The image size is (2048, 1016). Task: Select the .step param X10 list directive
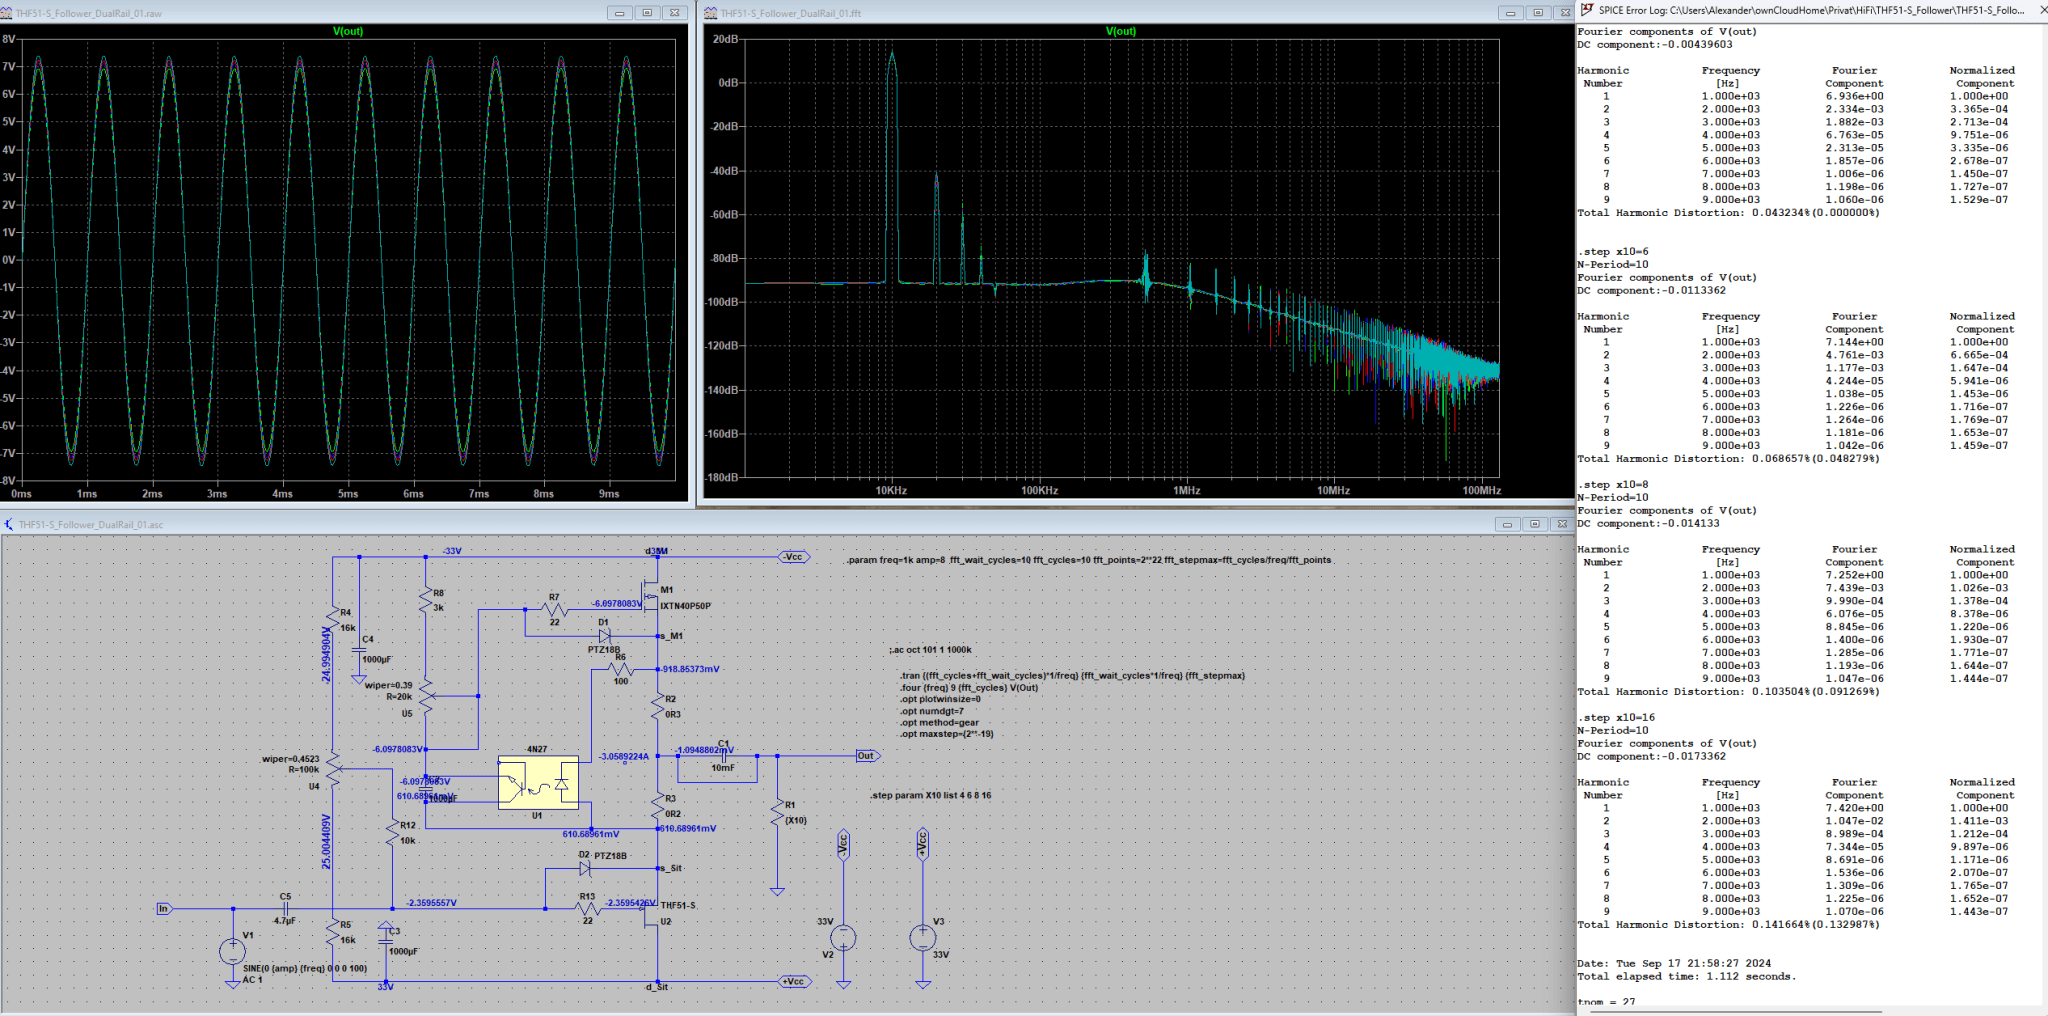pos(931,796)
